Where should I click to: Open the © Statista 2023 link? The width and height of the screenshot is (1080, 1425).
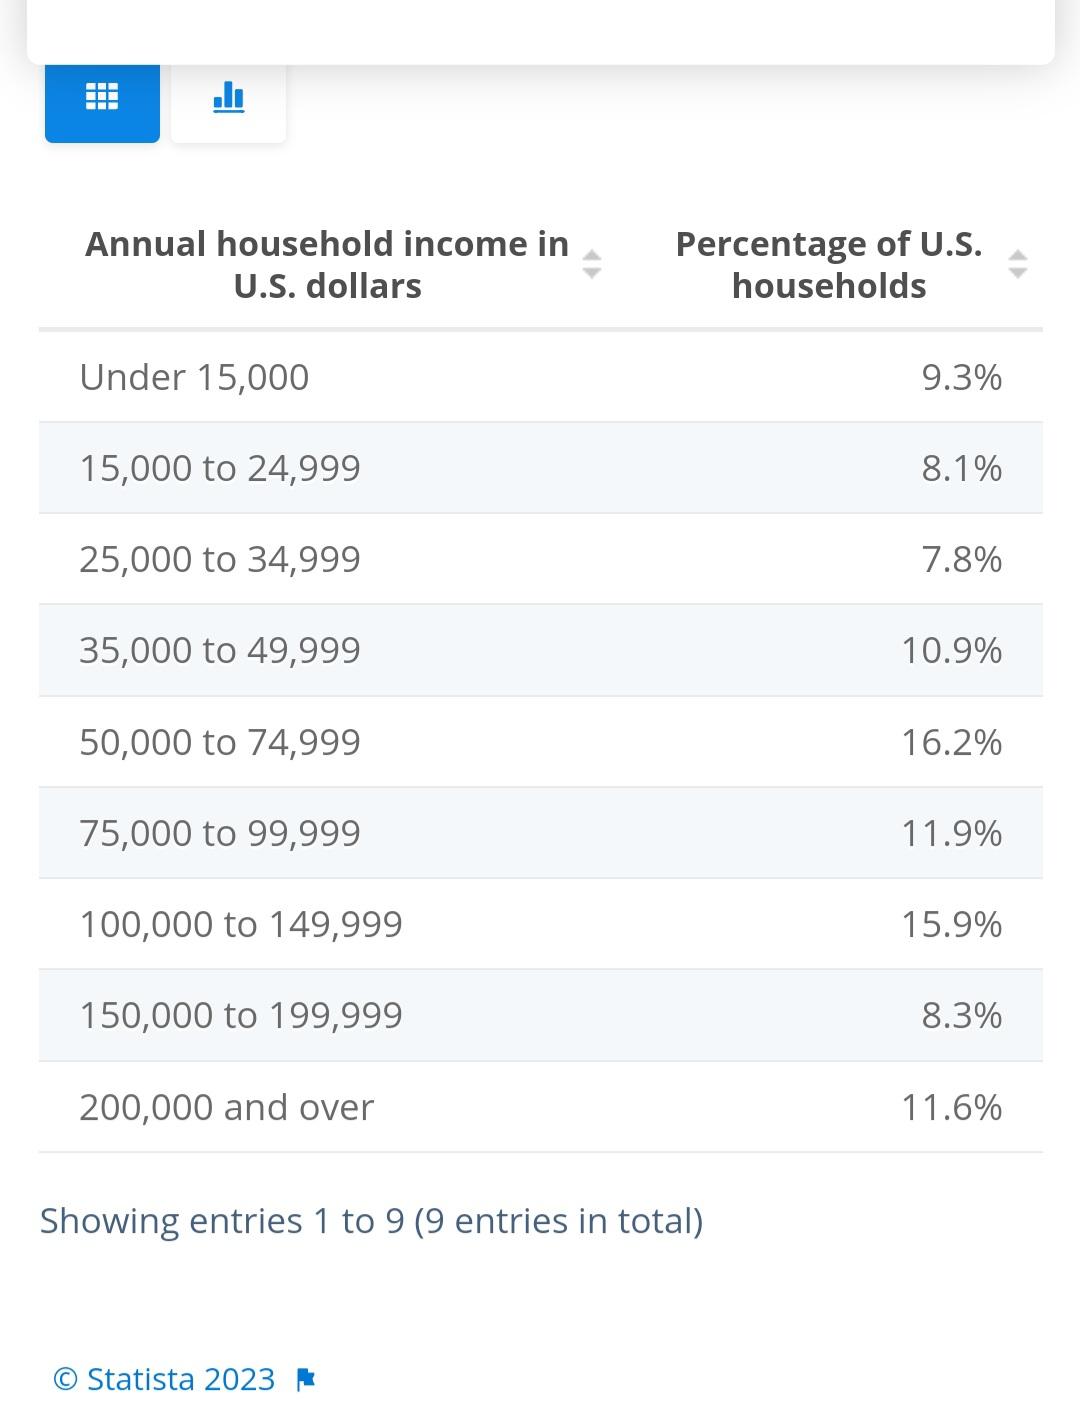coord(164,1379)
